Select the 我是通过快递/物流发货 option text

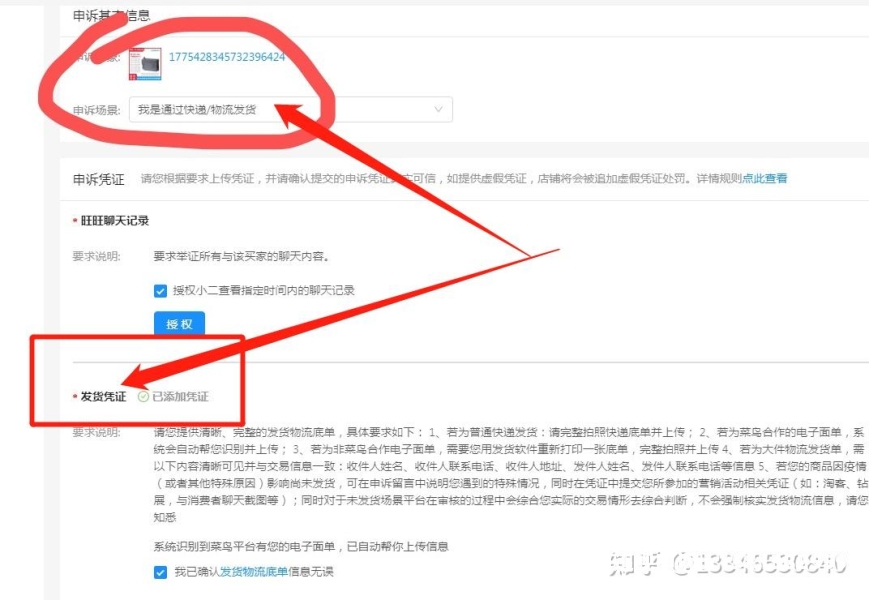[x=197, y=110]
